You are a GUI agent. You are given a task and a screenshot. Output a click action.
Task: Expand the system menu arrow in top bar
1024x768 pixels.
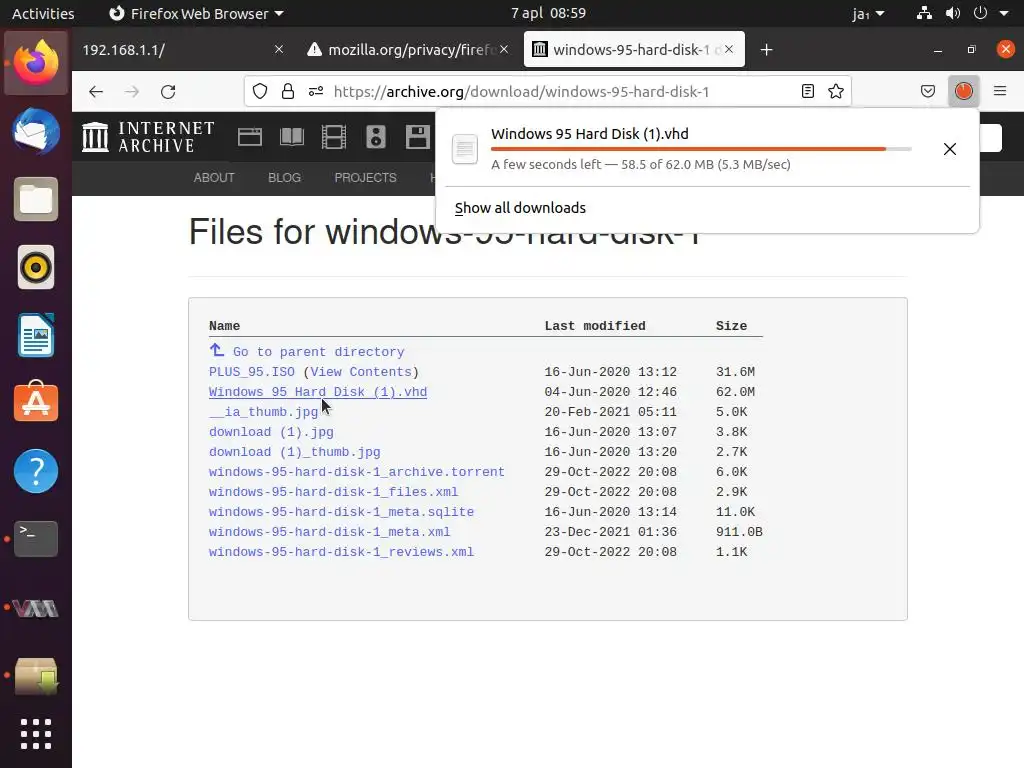[1004, 13]
